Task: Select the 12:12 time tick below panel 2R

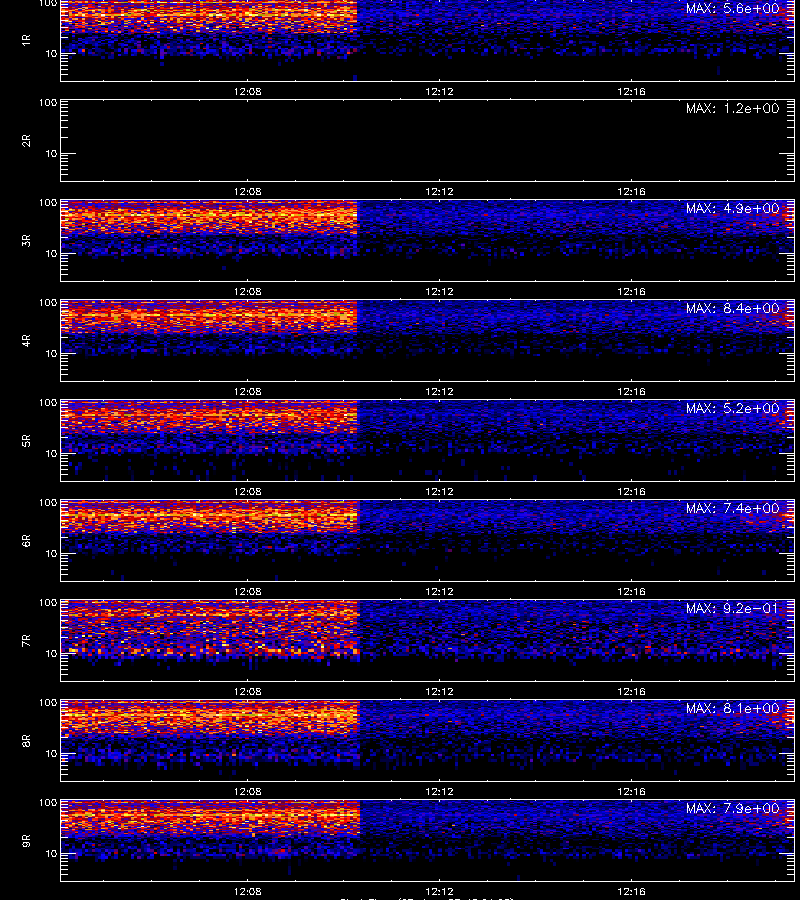Action: (x=439, y=191)
